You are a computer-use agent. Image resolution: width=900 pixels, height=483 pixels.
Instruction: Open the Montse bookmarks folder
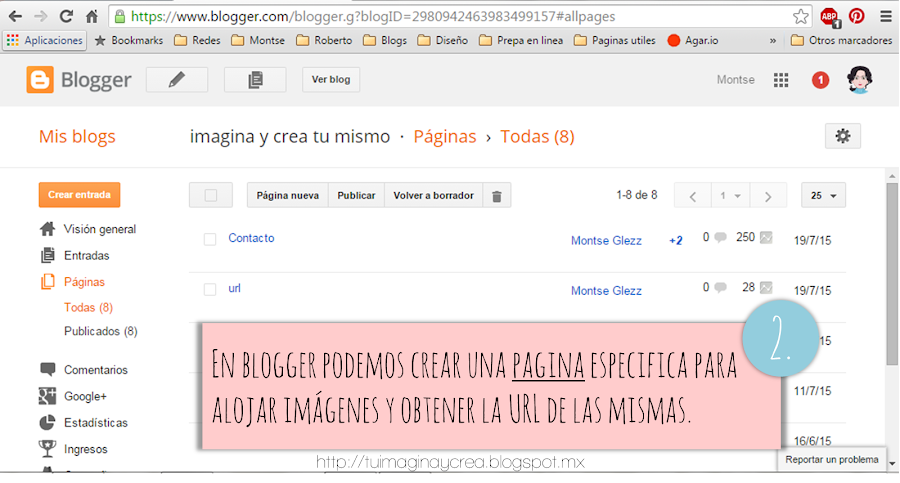point(258,40)
